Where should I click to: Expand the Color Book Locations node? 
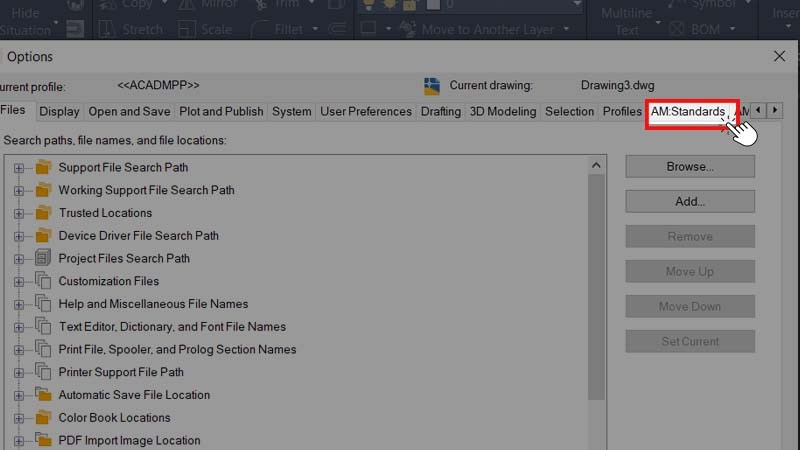[19, 418]
